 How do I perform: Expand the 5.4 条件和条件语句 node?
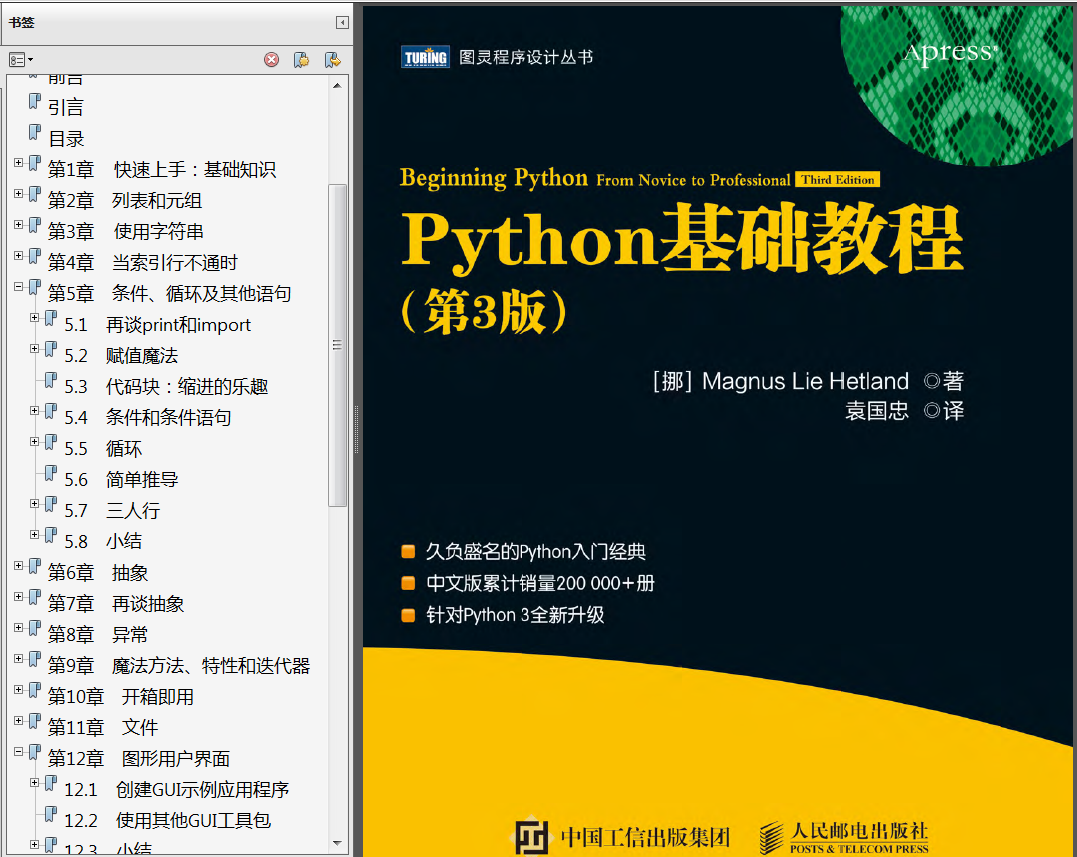tap(34, 410)
